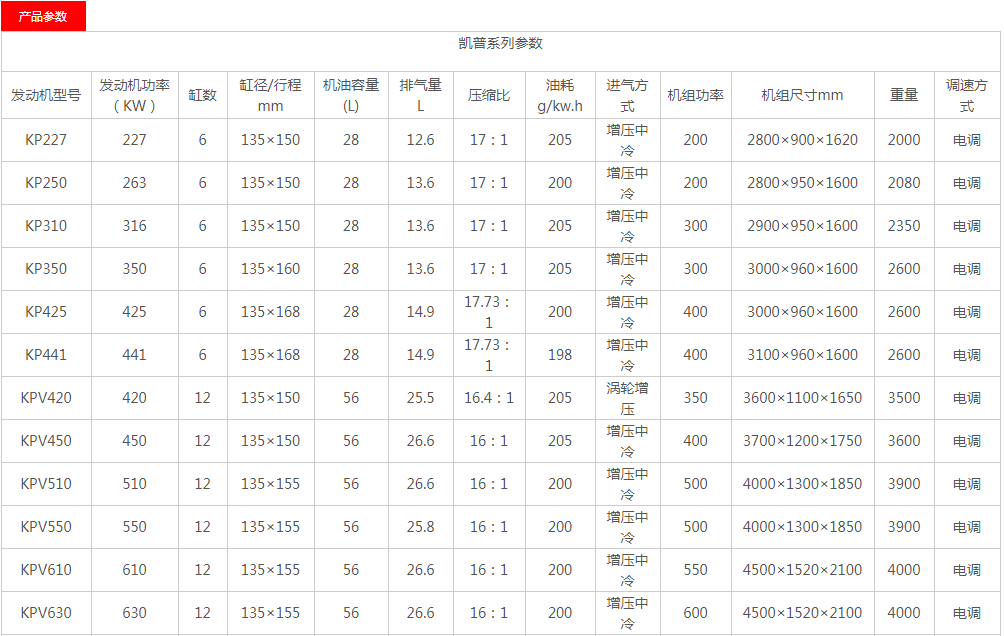Image resolution: width=1004 pixels, height=636 pixels.
Task: Select the KPV420 model cell
Action: pos(46,398)
